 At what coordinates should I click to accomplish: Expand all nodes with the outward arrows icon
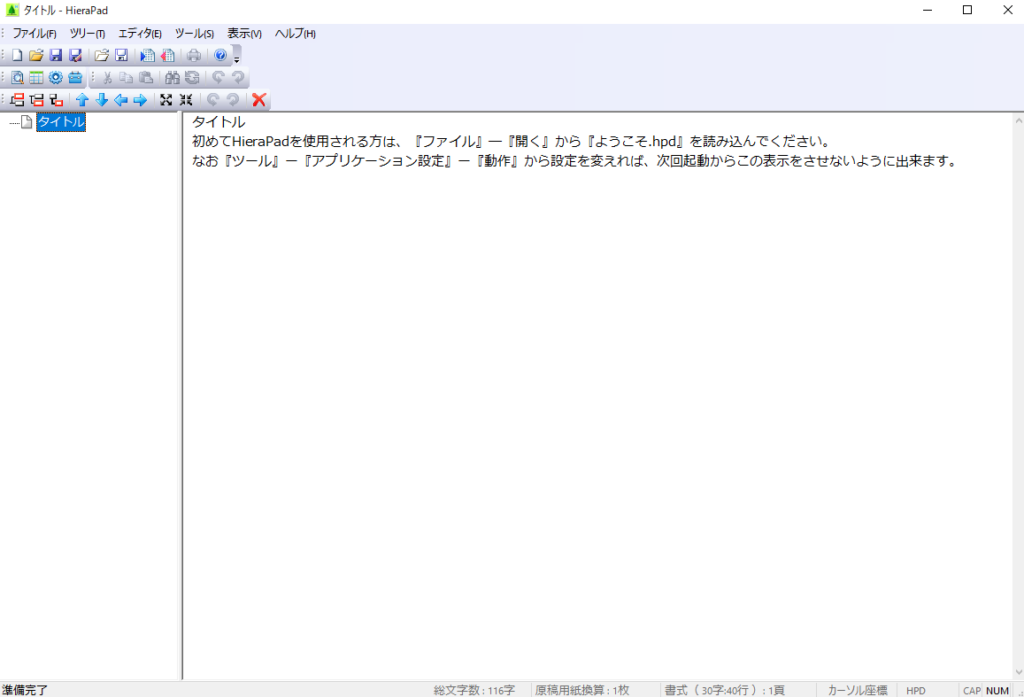[x=166, y=100]
